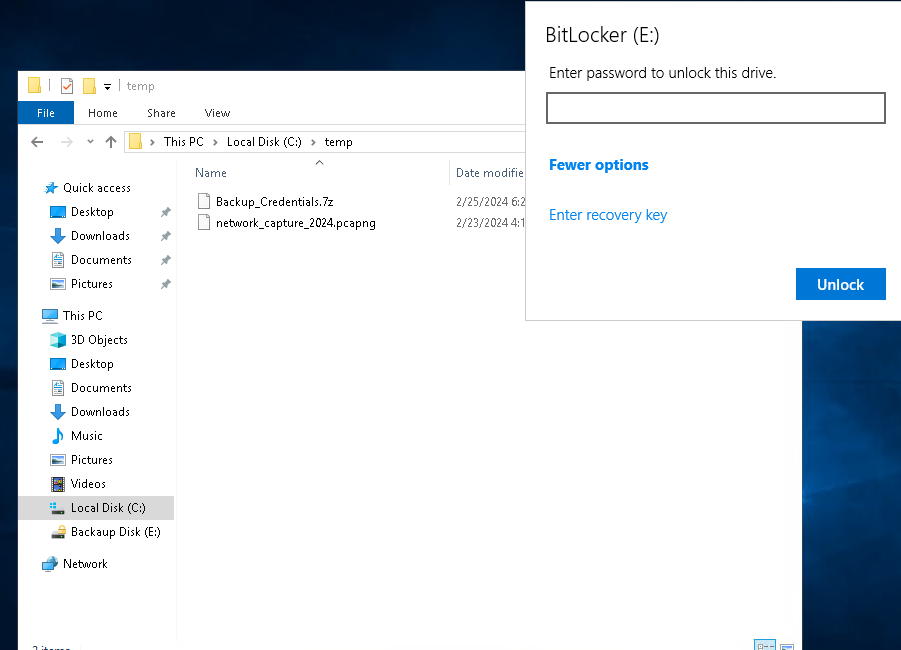This screenshot has width=901, height=650.
Task: Open the Desktop icon under This PC
Action: pyautogui.click(x=58, y=364)
